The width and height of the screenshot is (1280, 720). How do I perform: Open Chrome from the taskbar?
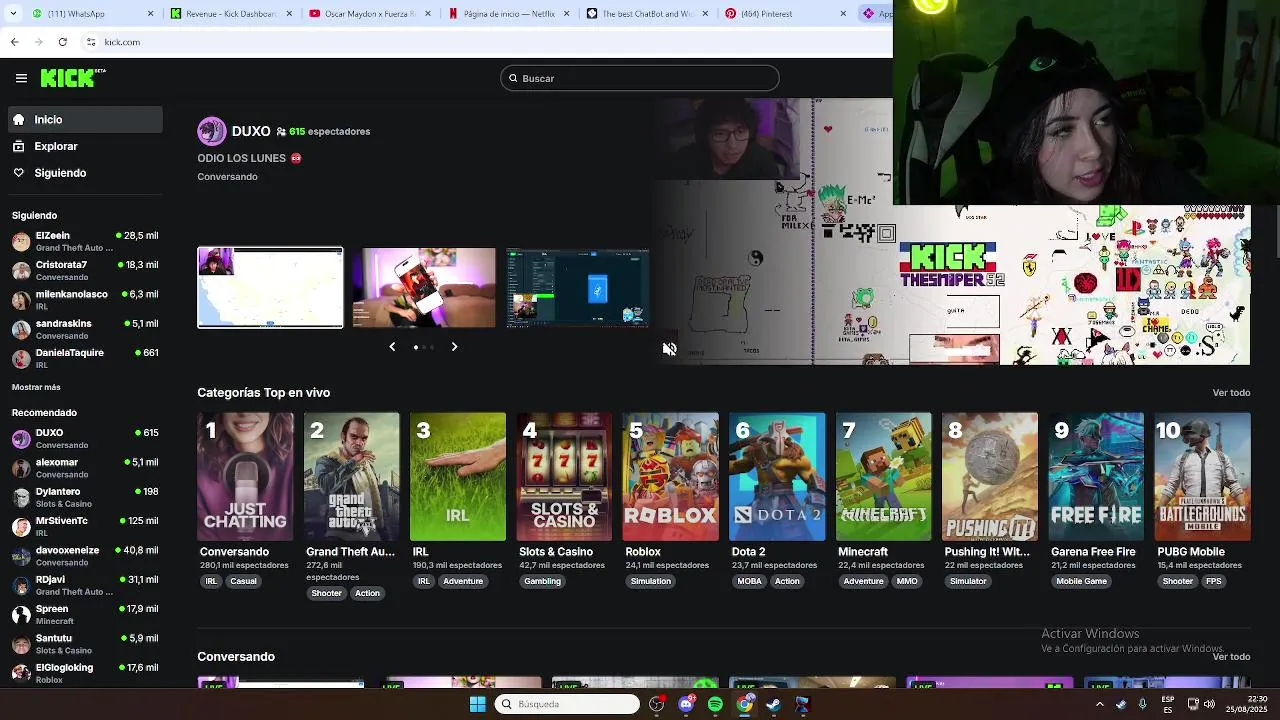(744, 704)
